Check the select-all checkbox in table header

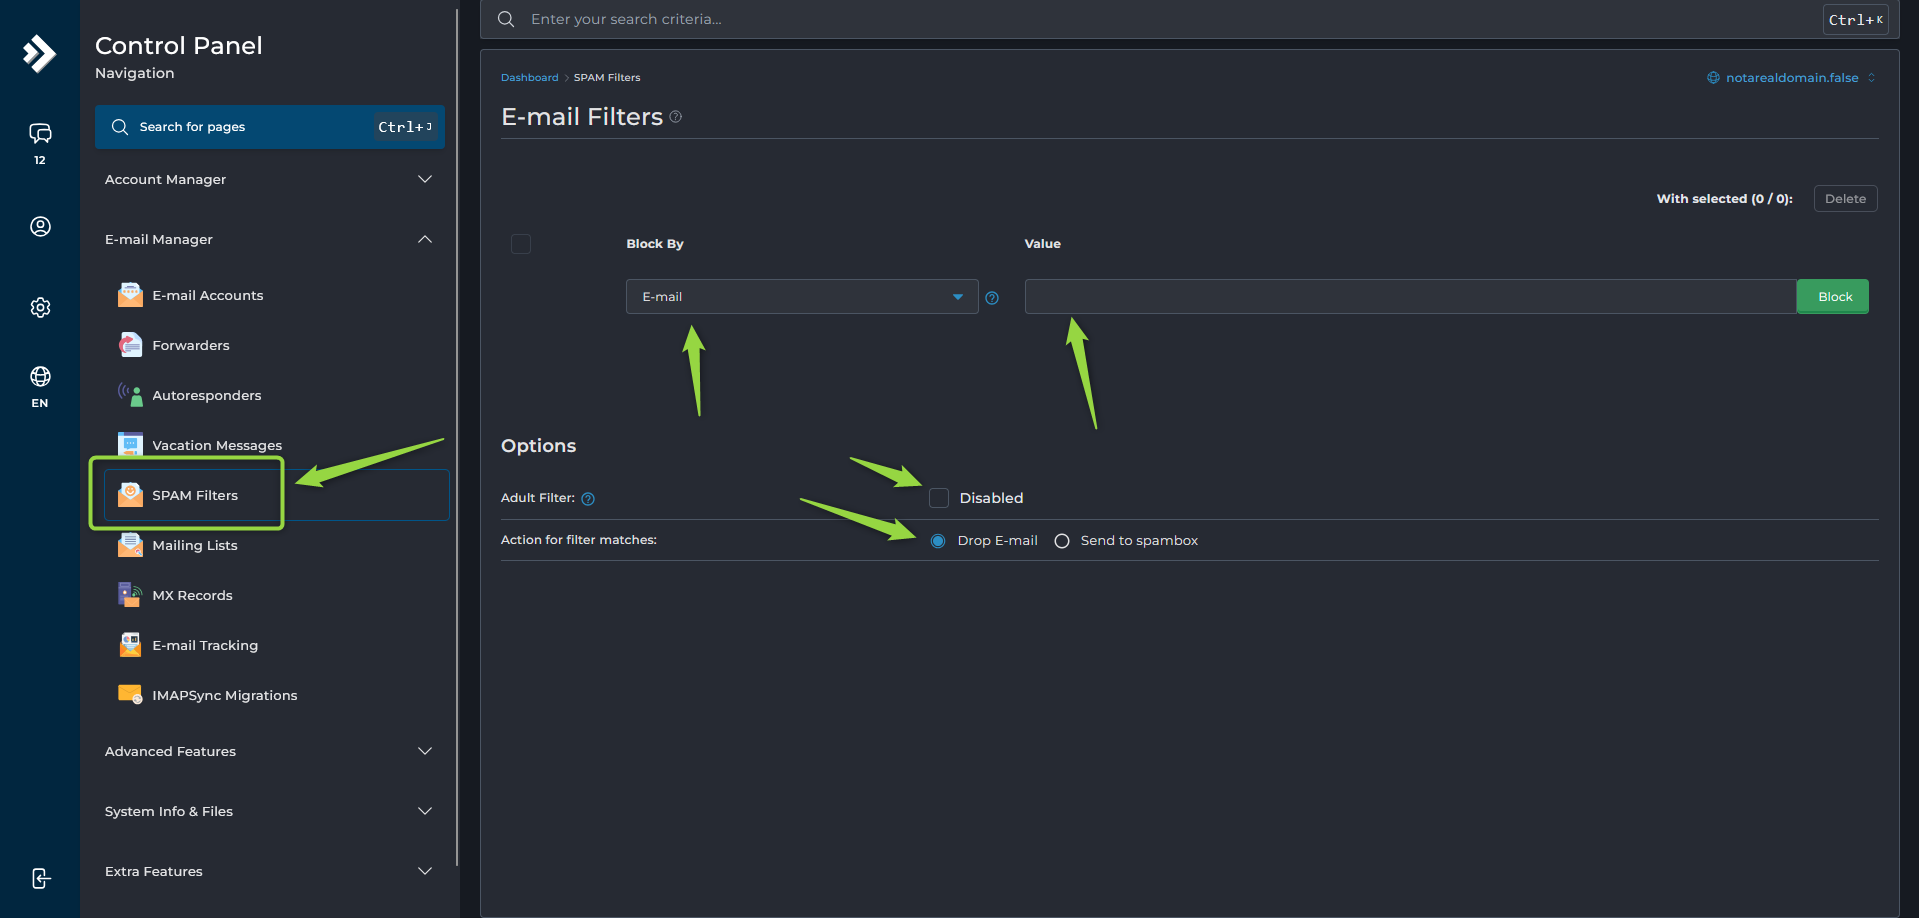click(521, 244)
